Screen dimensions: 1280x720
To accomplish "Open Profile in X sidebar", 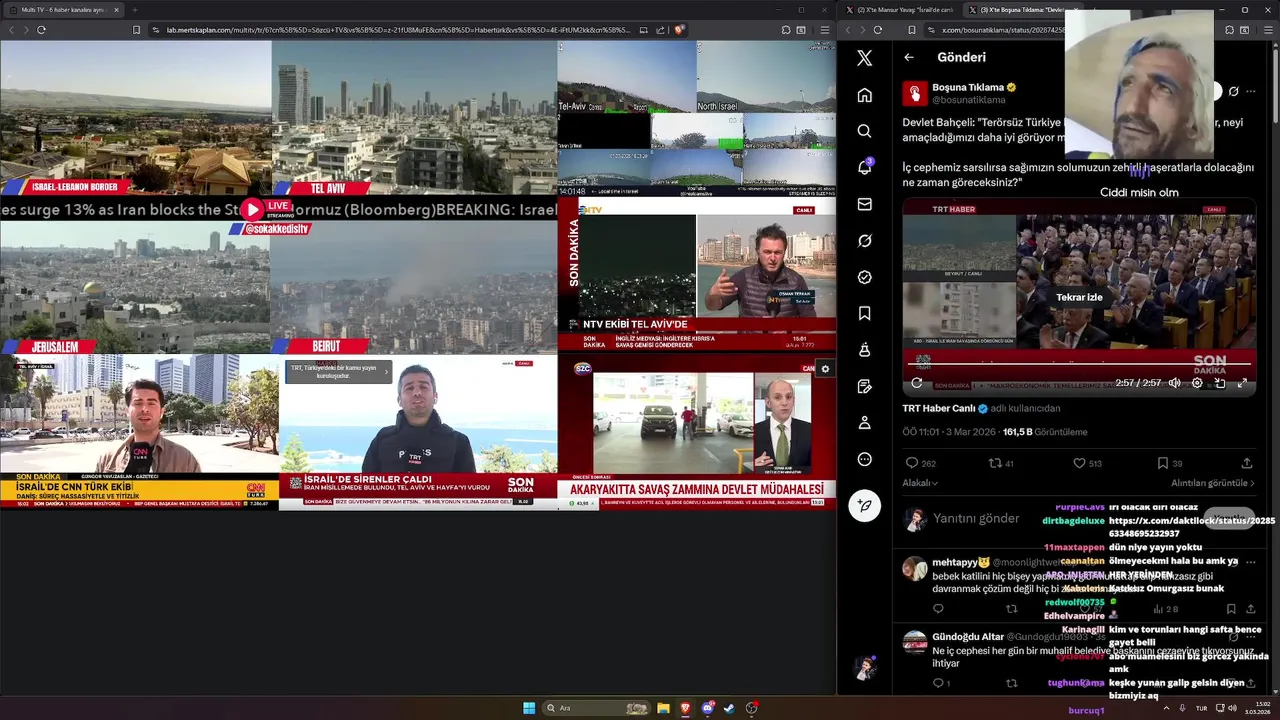I will pos(865,423).
